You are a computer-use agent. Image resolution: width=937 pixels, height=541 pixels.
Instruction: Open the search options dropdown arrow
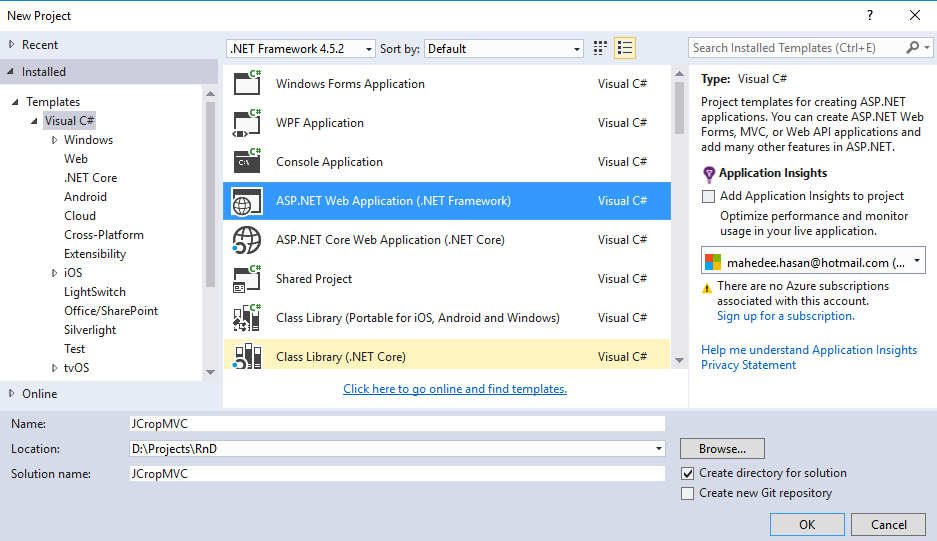pyautogui.click(x=927, y=47)
